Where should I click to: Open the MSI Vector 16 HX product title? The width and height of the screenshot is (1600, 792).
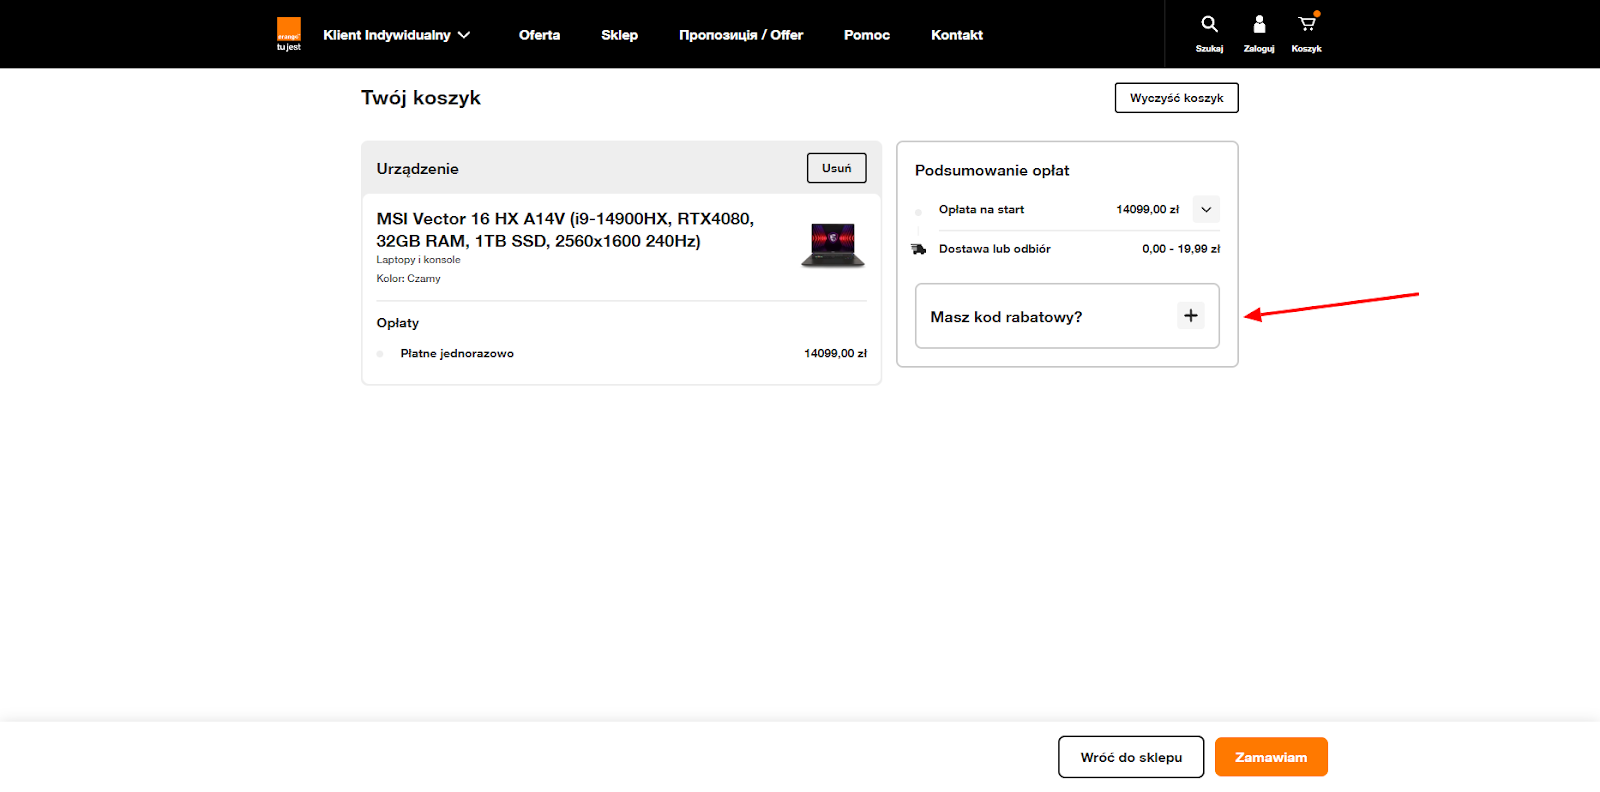tap(565, 230)
